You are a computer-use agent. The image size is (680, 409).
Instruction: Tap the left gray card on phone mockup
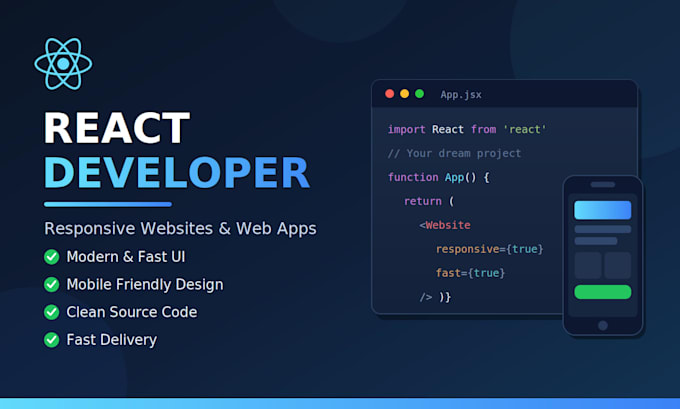click(588, 265)
